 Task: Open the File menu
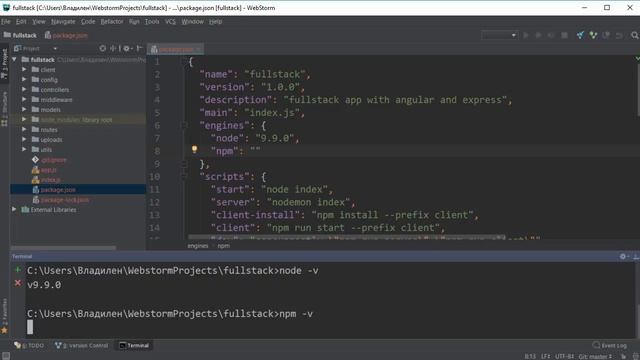pyautogui.click(x=6, y=21)
